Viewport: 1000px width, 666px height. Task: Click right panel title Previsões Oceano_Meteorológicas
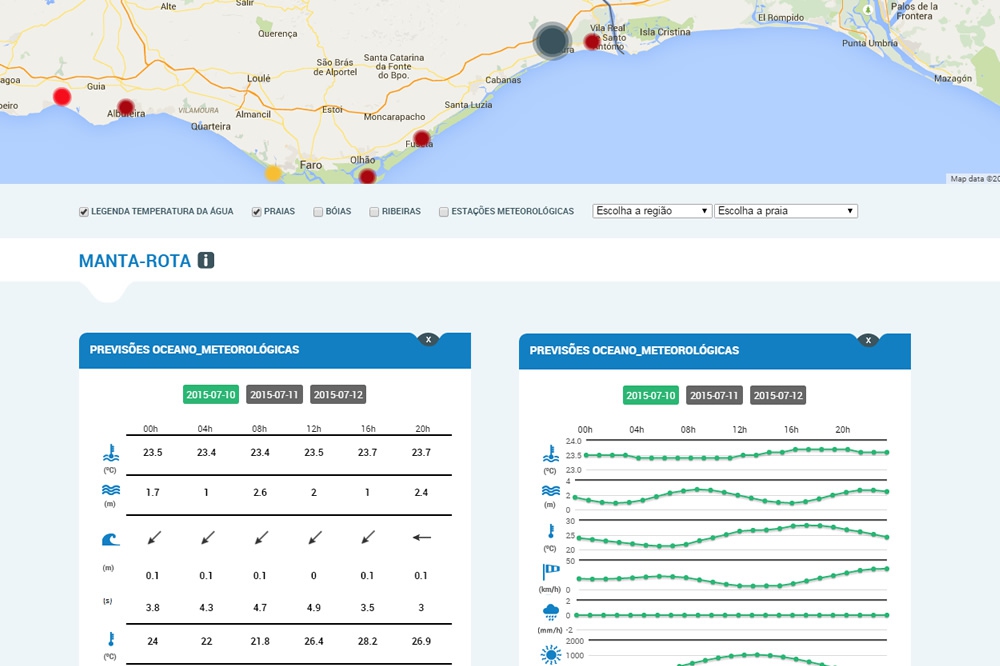pyautogui.click(x=635, y=350)
